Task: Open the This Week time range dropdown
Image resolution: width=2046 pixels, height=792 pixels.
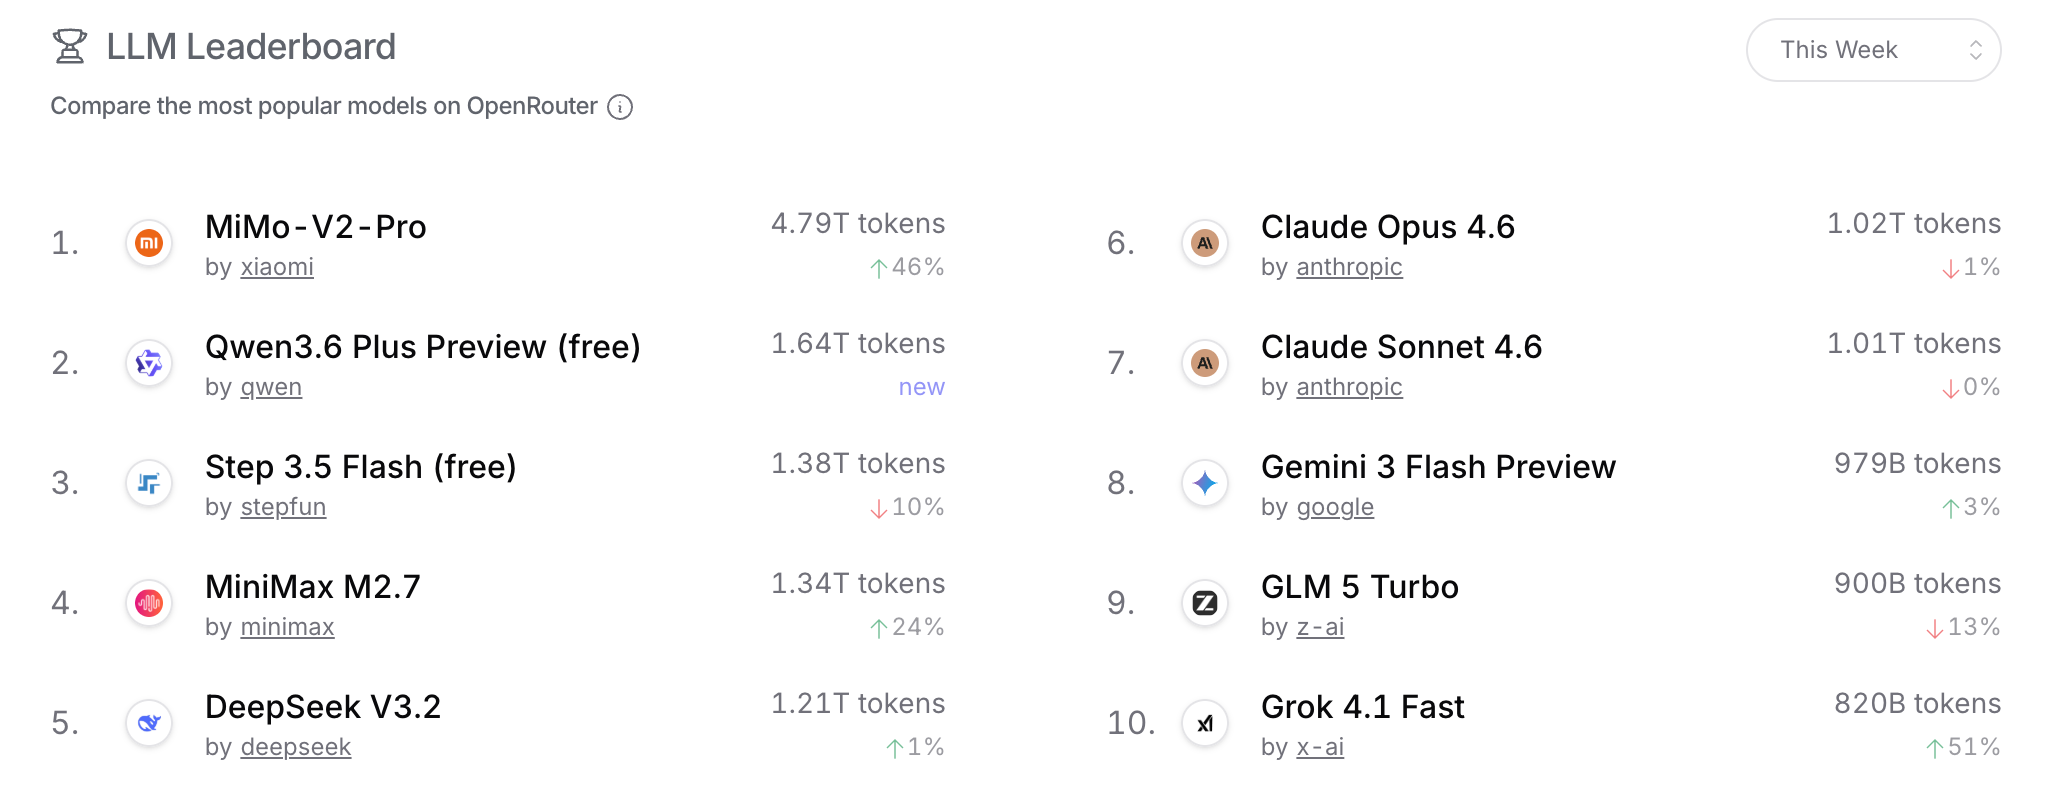Action: click(x=1872, y=50)
